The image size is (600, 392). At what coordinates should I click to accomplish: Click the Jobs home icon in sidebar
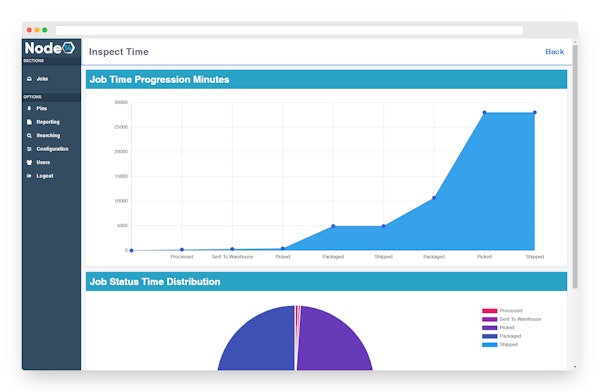coord(29,79)
